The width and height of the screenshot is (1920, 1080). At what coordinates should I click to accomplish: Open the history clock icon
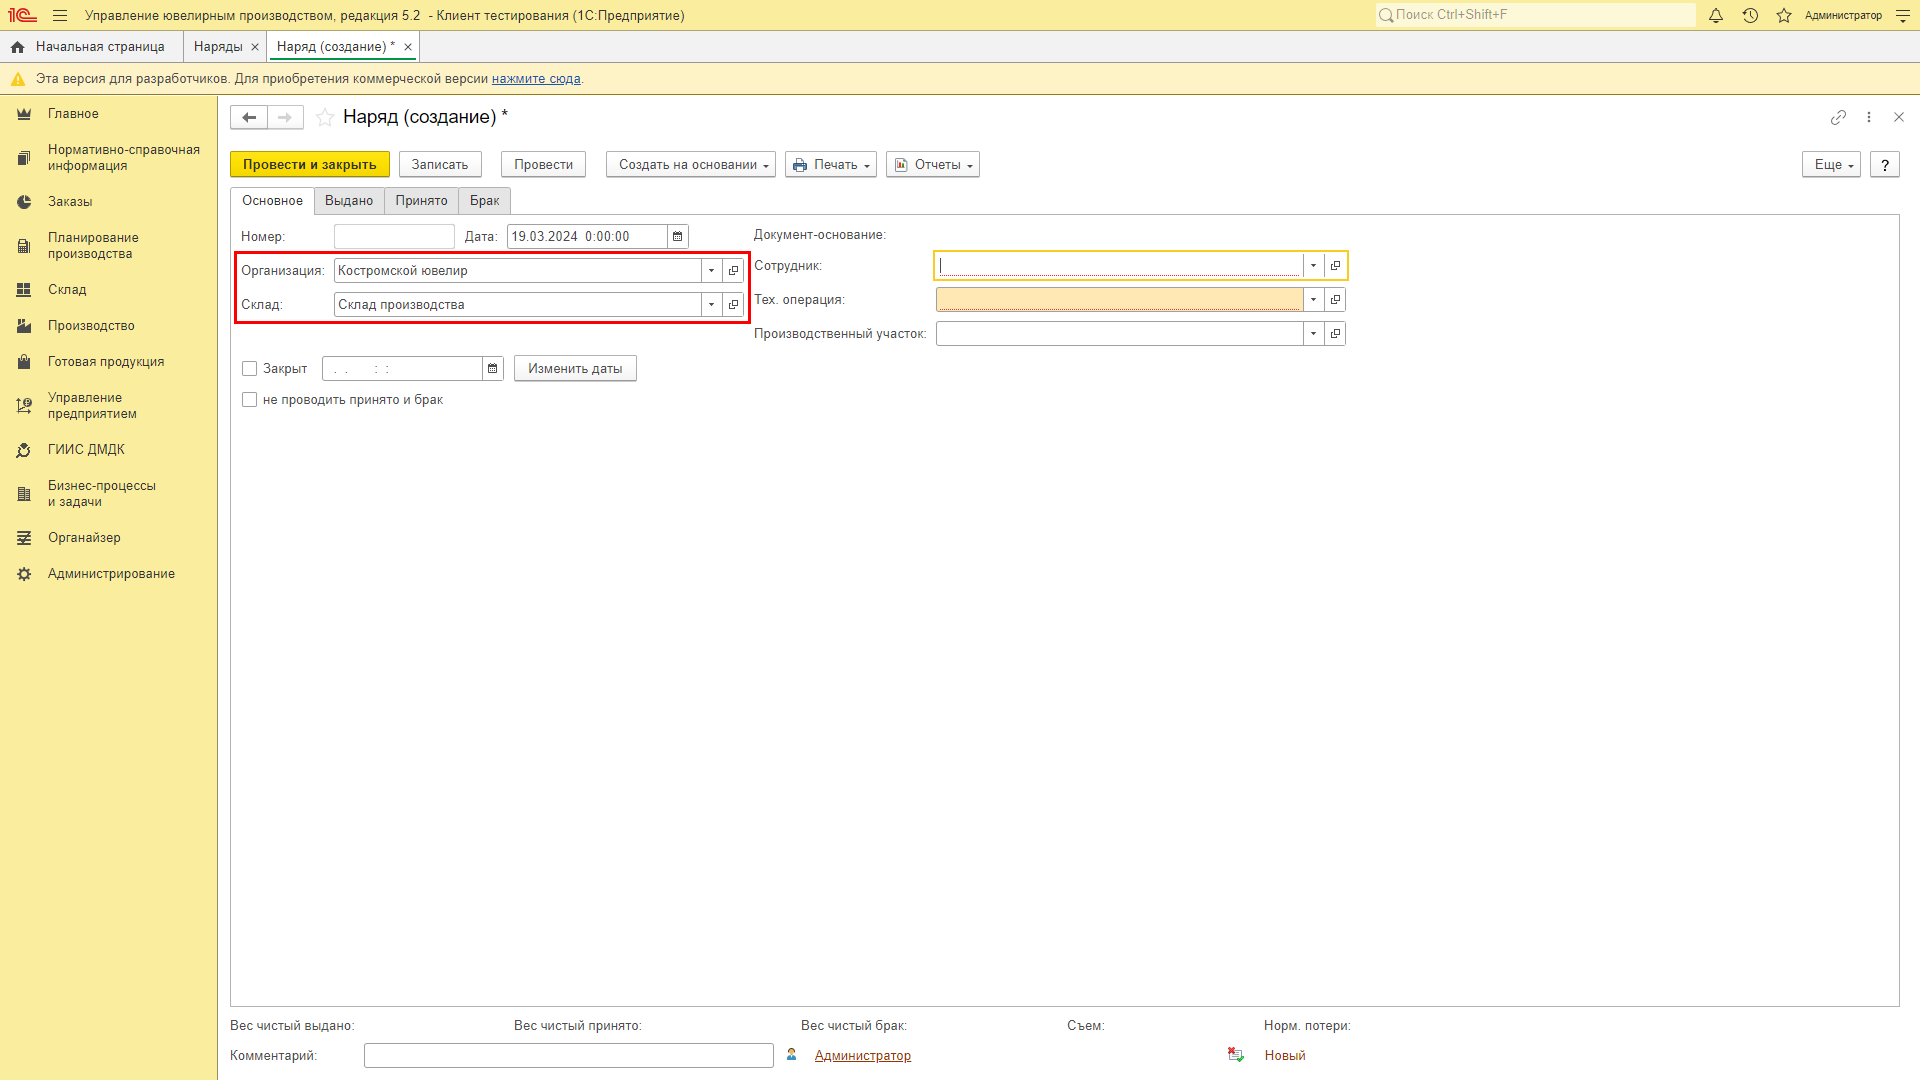pos(1750,16)
